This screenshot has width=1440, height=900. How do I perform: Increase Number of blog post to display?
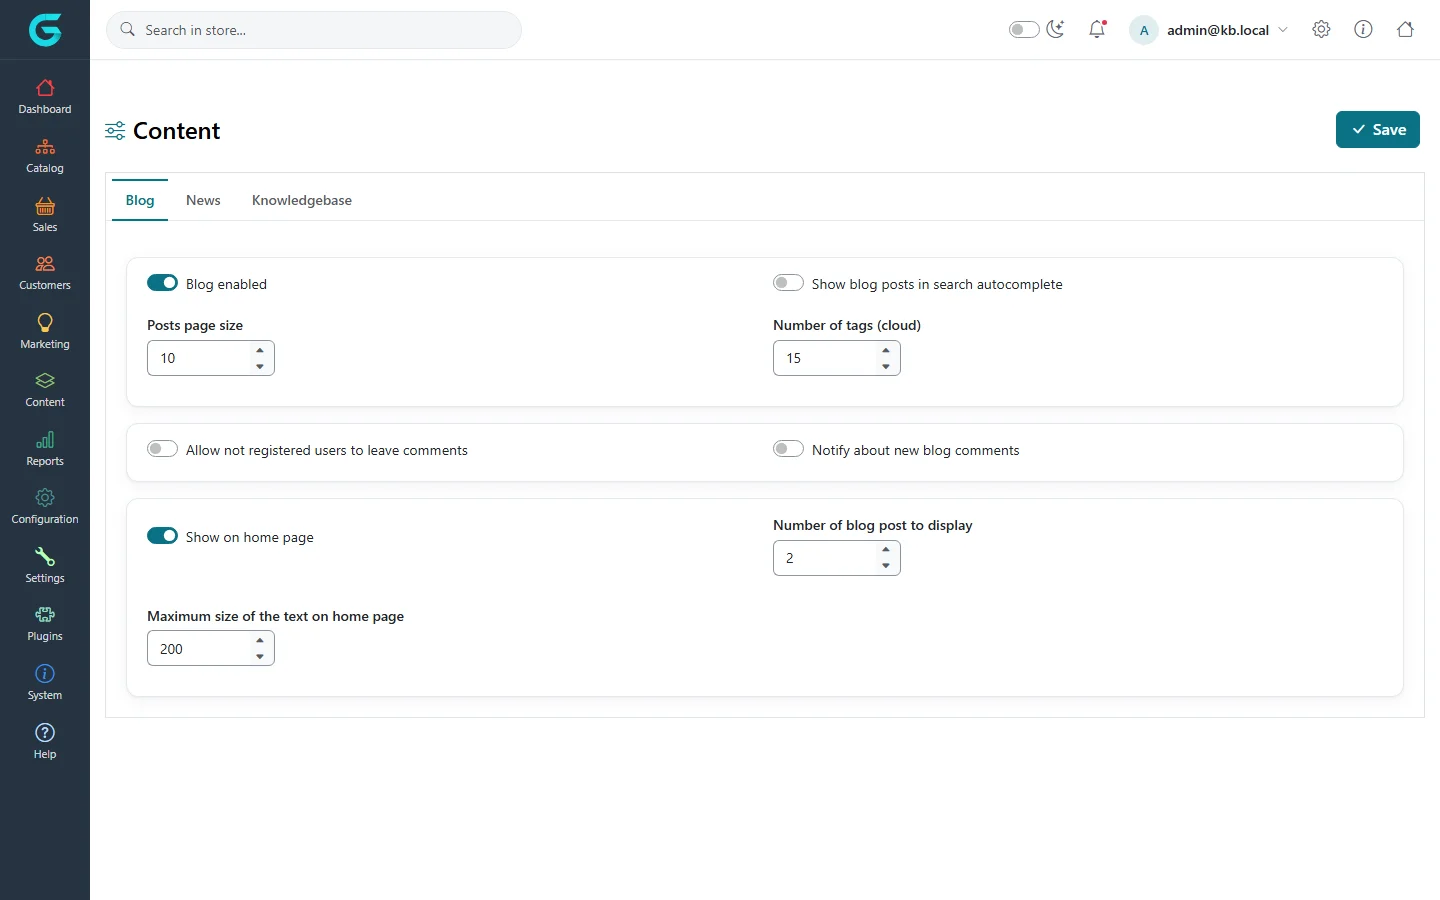click(886, 550)
